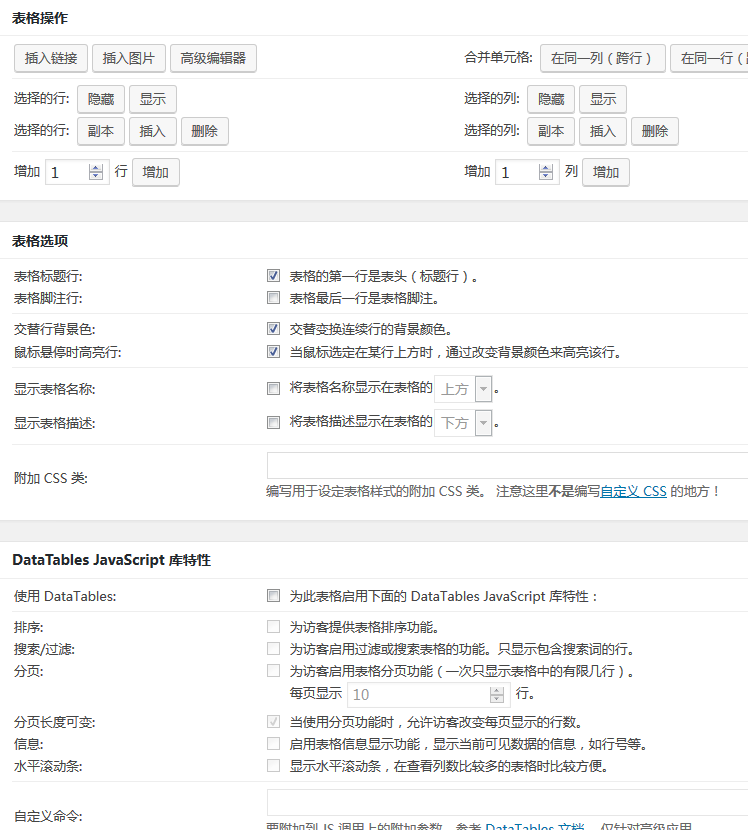Screen dimensions: 748x830
Task: Enable 表格最后一行是表格脚注 checkbox
Action: click(x=273, y=297)
